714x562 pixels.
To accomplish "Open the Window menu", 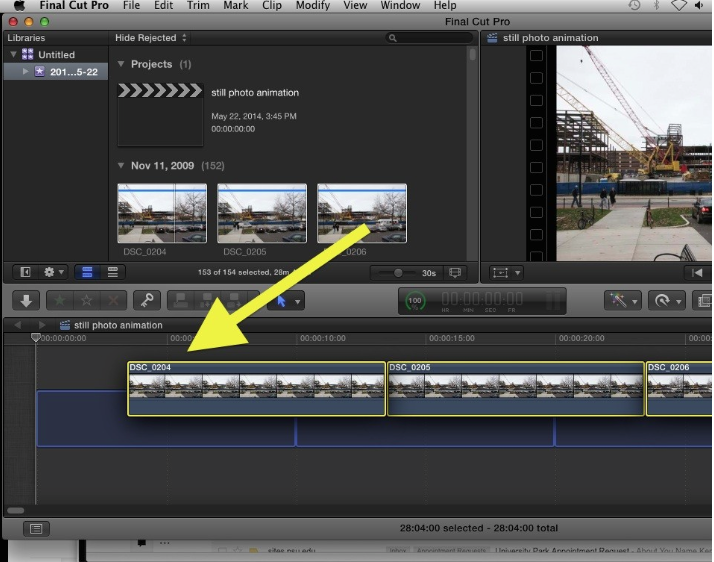I will click(x=400, y=5).
